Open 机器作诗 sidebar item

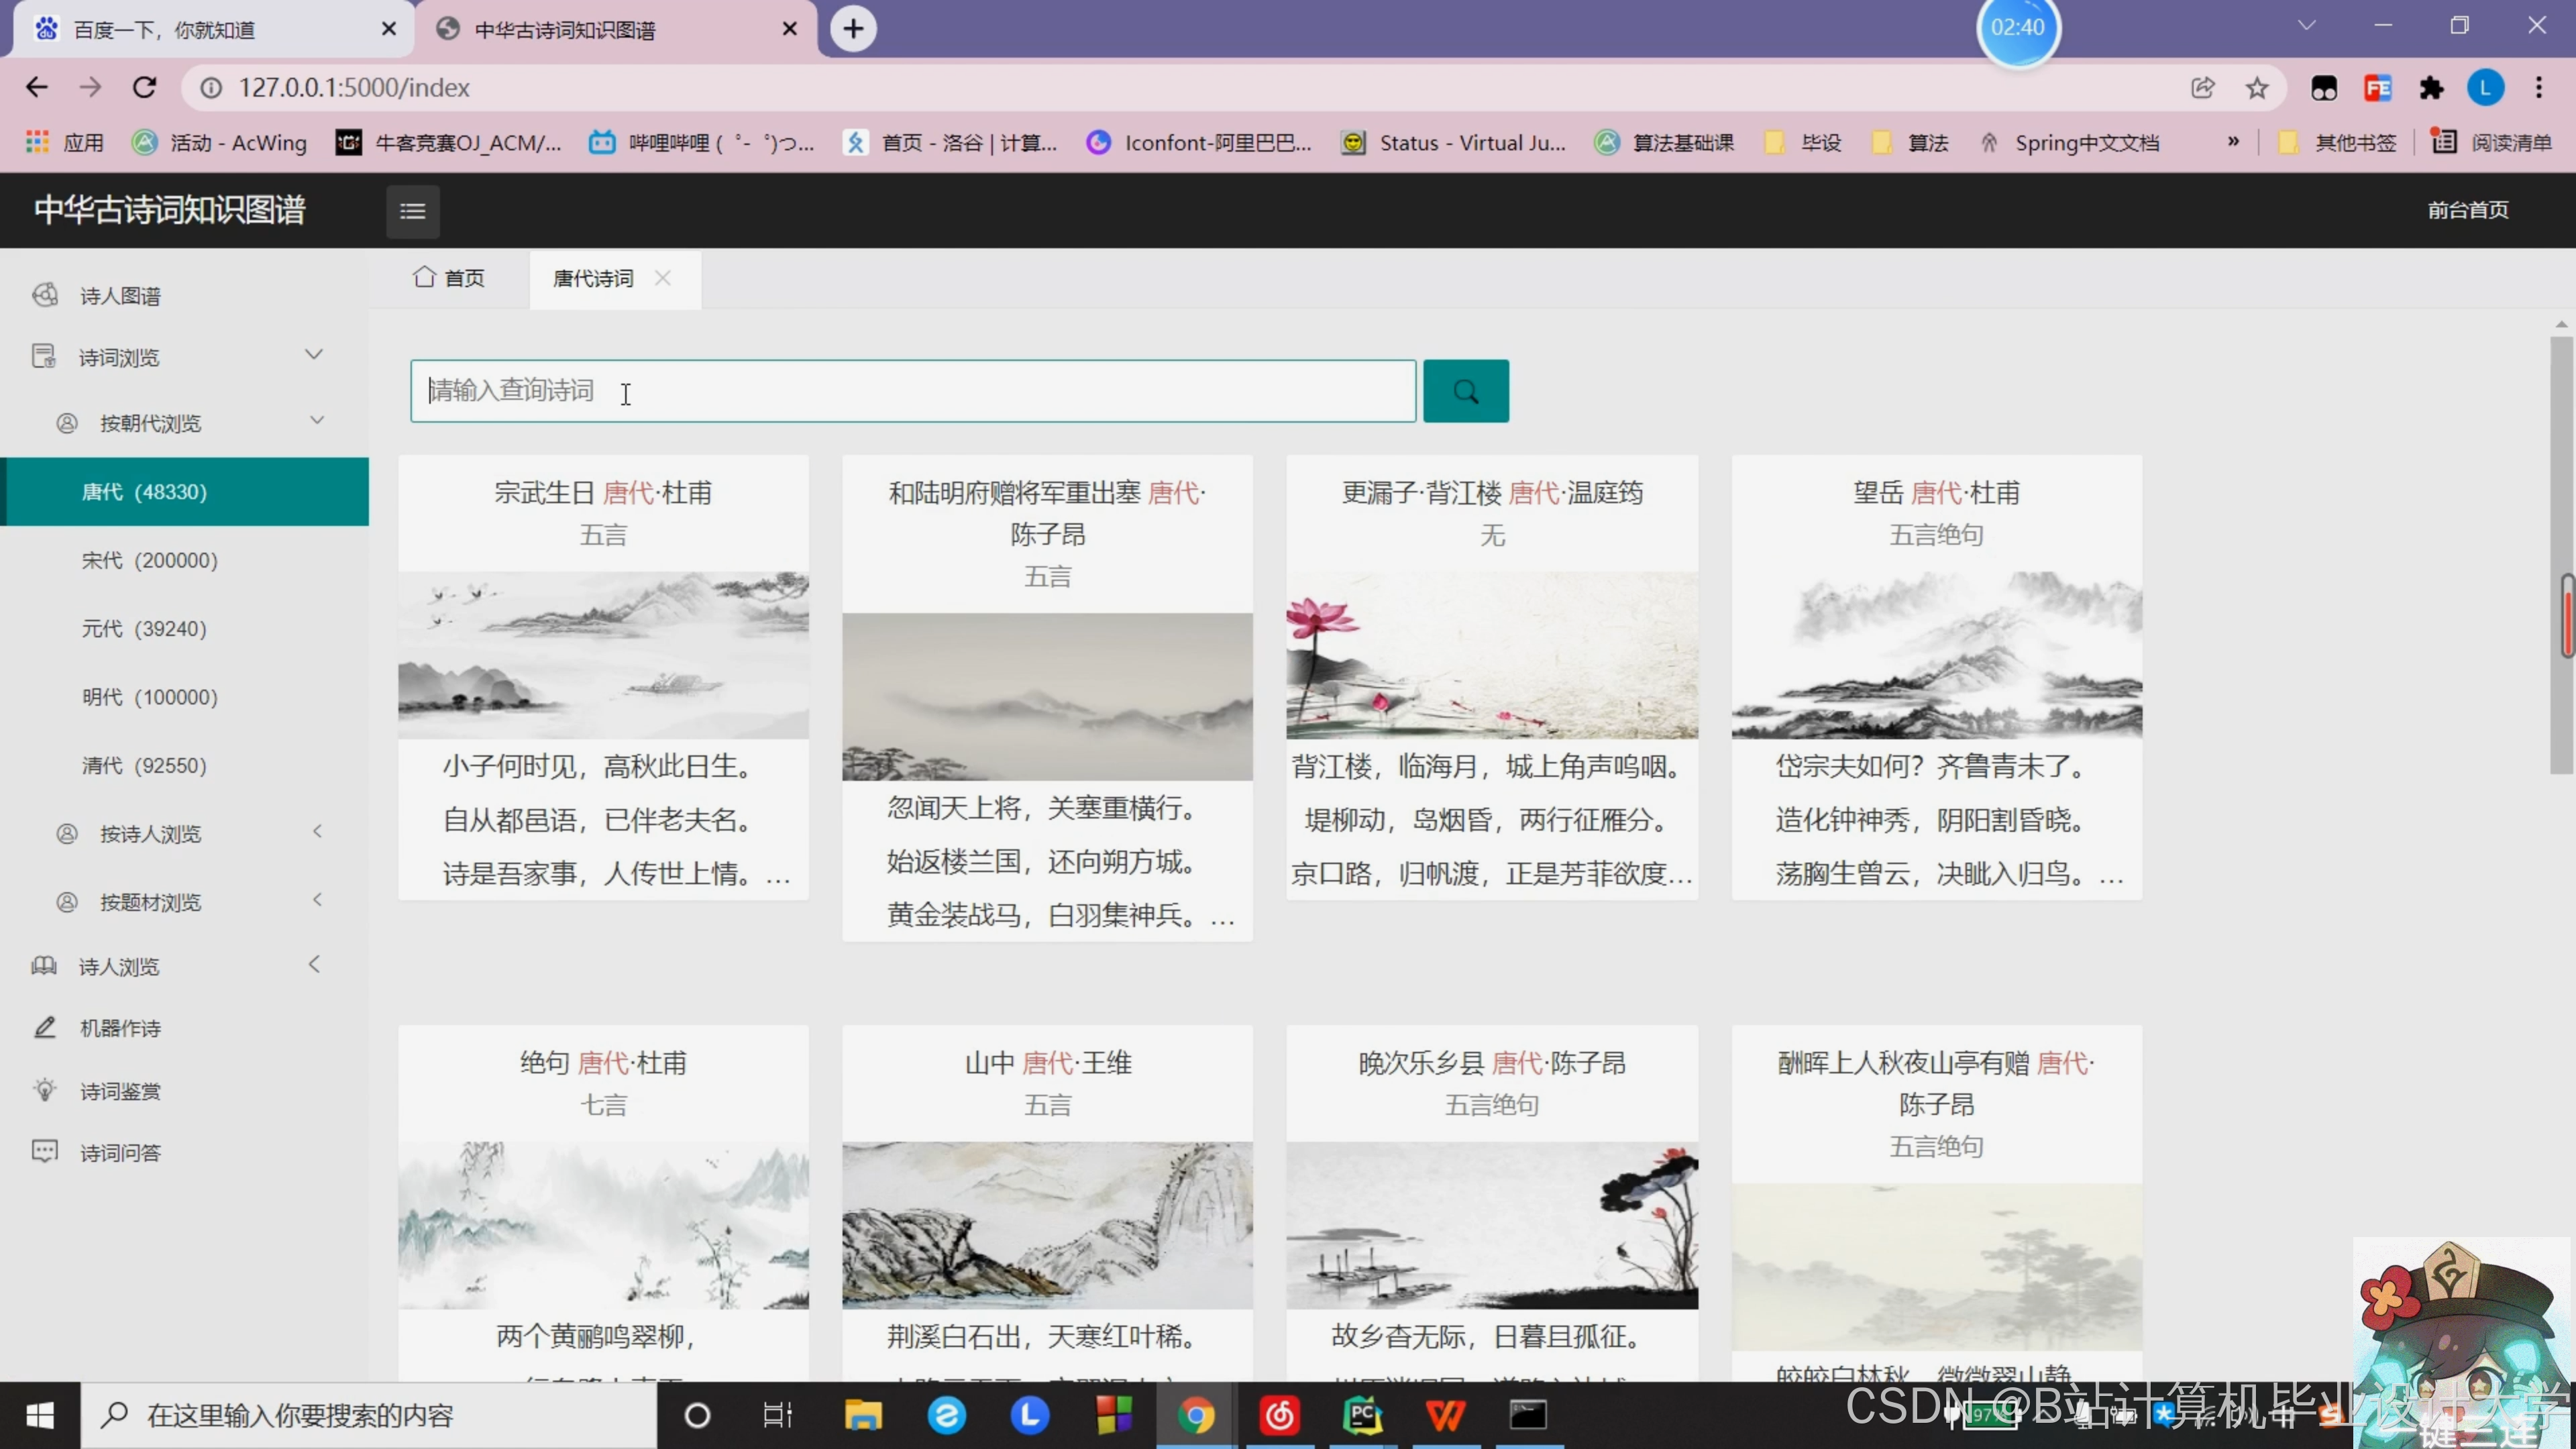point(120,1028)
